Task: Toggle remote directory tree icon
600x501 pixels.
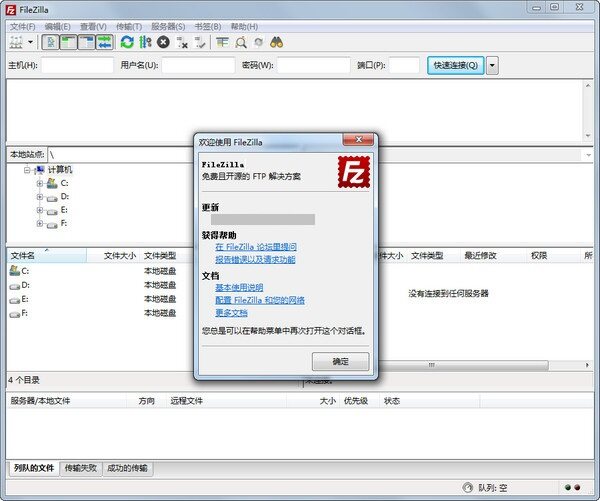Action: 86,42
